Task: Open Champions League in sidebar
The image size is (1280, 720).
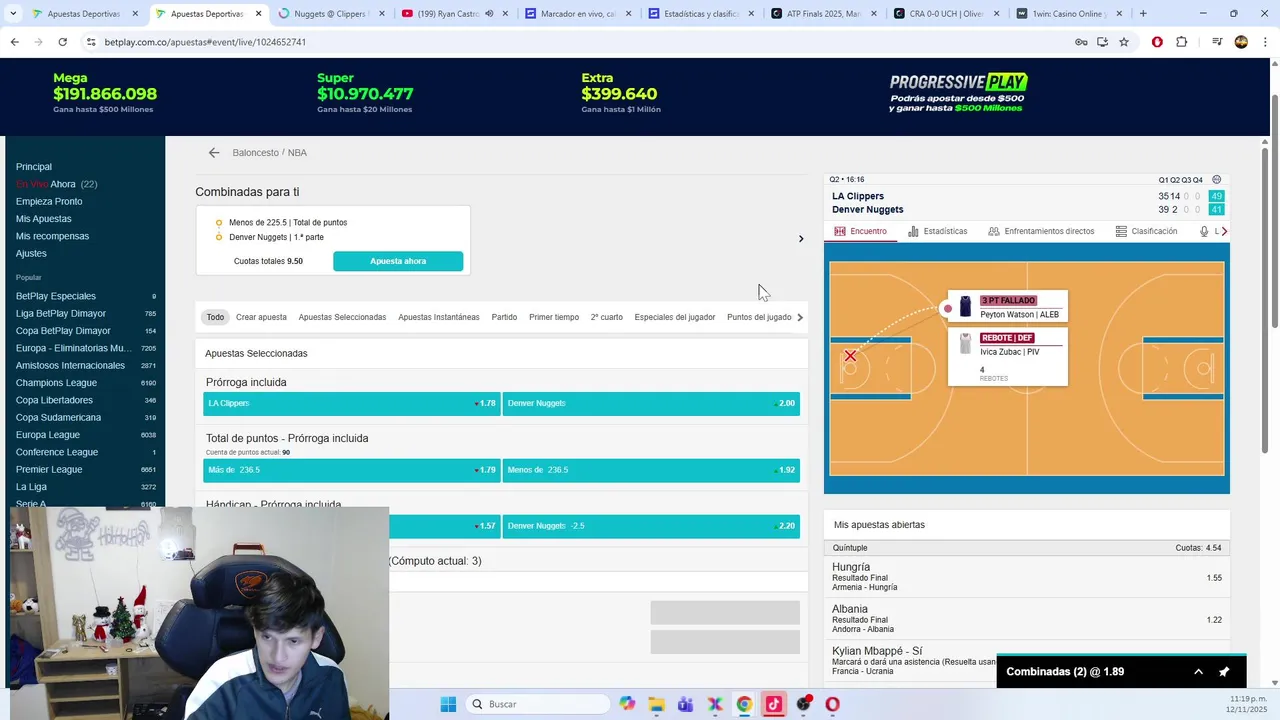Action: 56,383
